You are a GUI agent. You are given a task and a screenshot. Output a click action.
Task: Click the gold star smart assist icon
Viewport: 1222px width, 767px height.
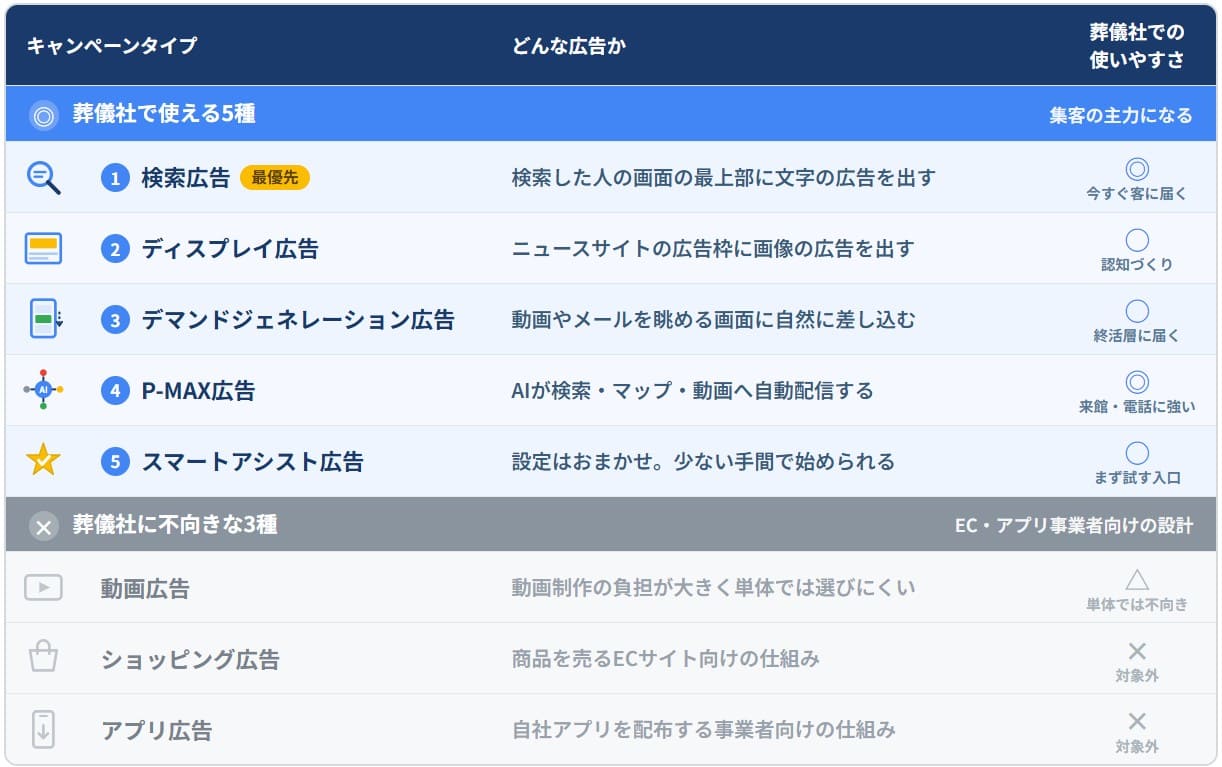pyautogui.click(x=43, y=461)
